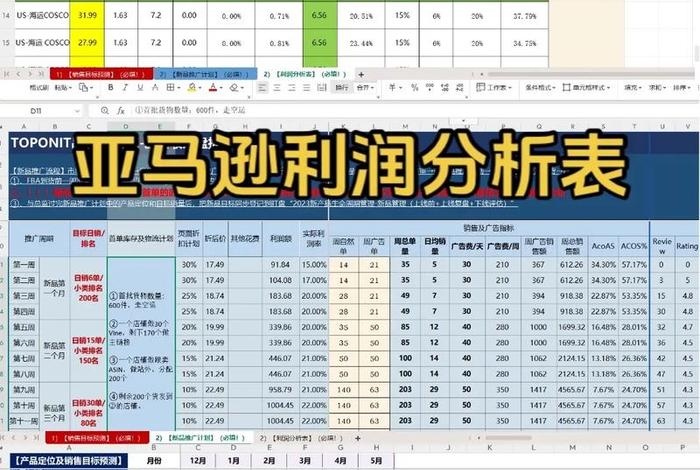Screen dimensions: 700x470
Task: Click the cell borders grid icon
Action: click(170, 87)
